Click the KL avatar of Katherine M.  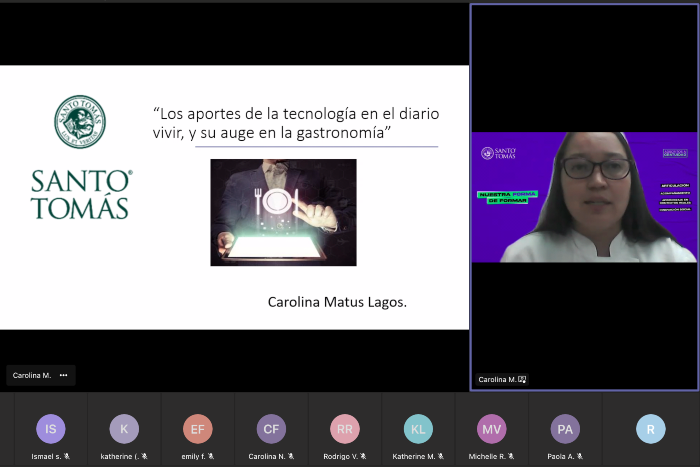pyautogui.click(x=418, y=429)
